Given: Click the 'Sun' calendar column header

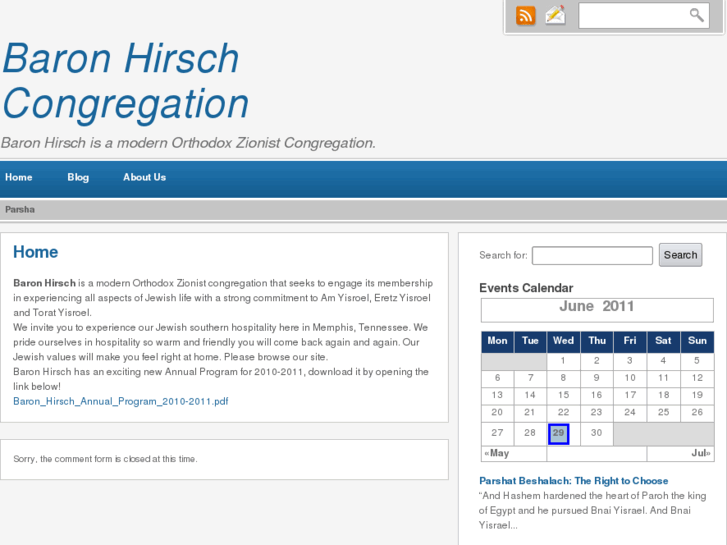Looking at the screenshot, I should (x=697, y=341).
